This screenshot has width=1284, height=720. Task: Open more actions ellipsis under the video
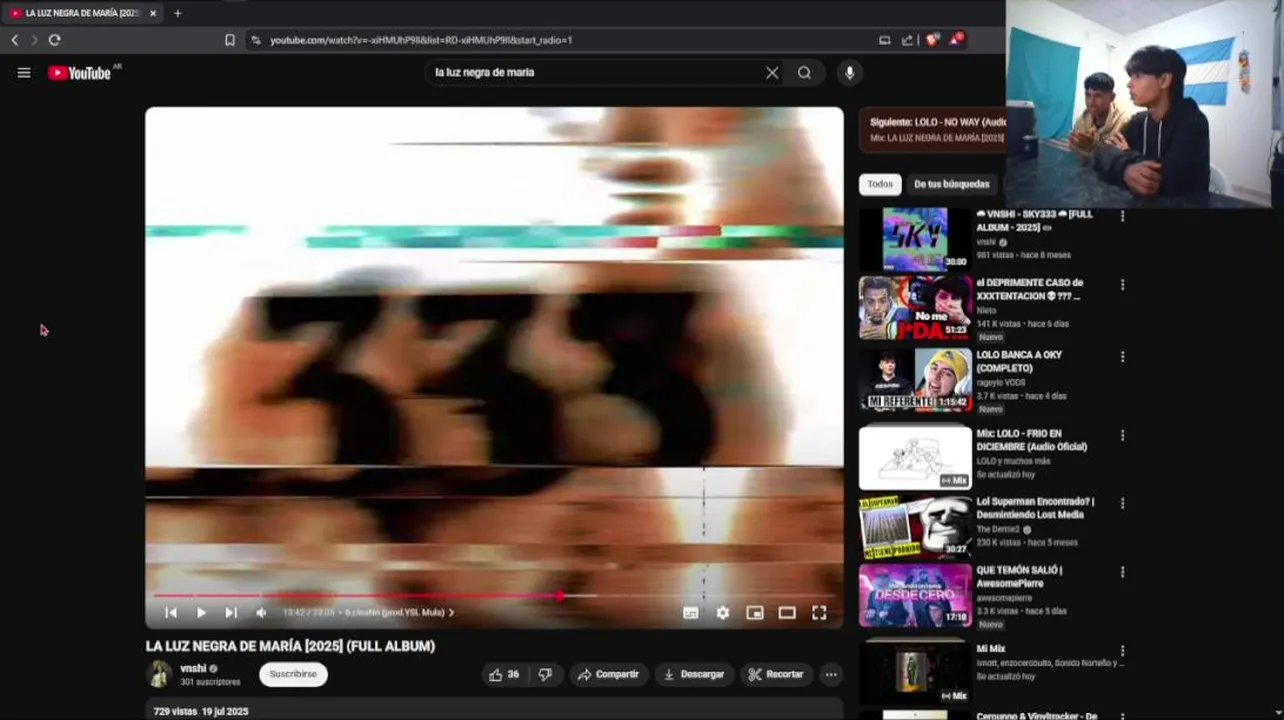[x=831, y=674]
